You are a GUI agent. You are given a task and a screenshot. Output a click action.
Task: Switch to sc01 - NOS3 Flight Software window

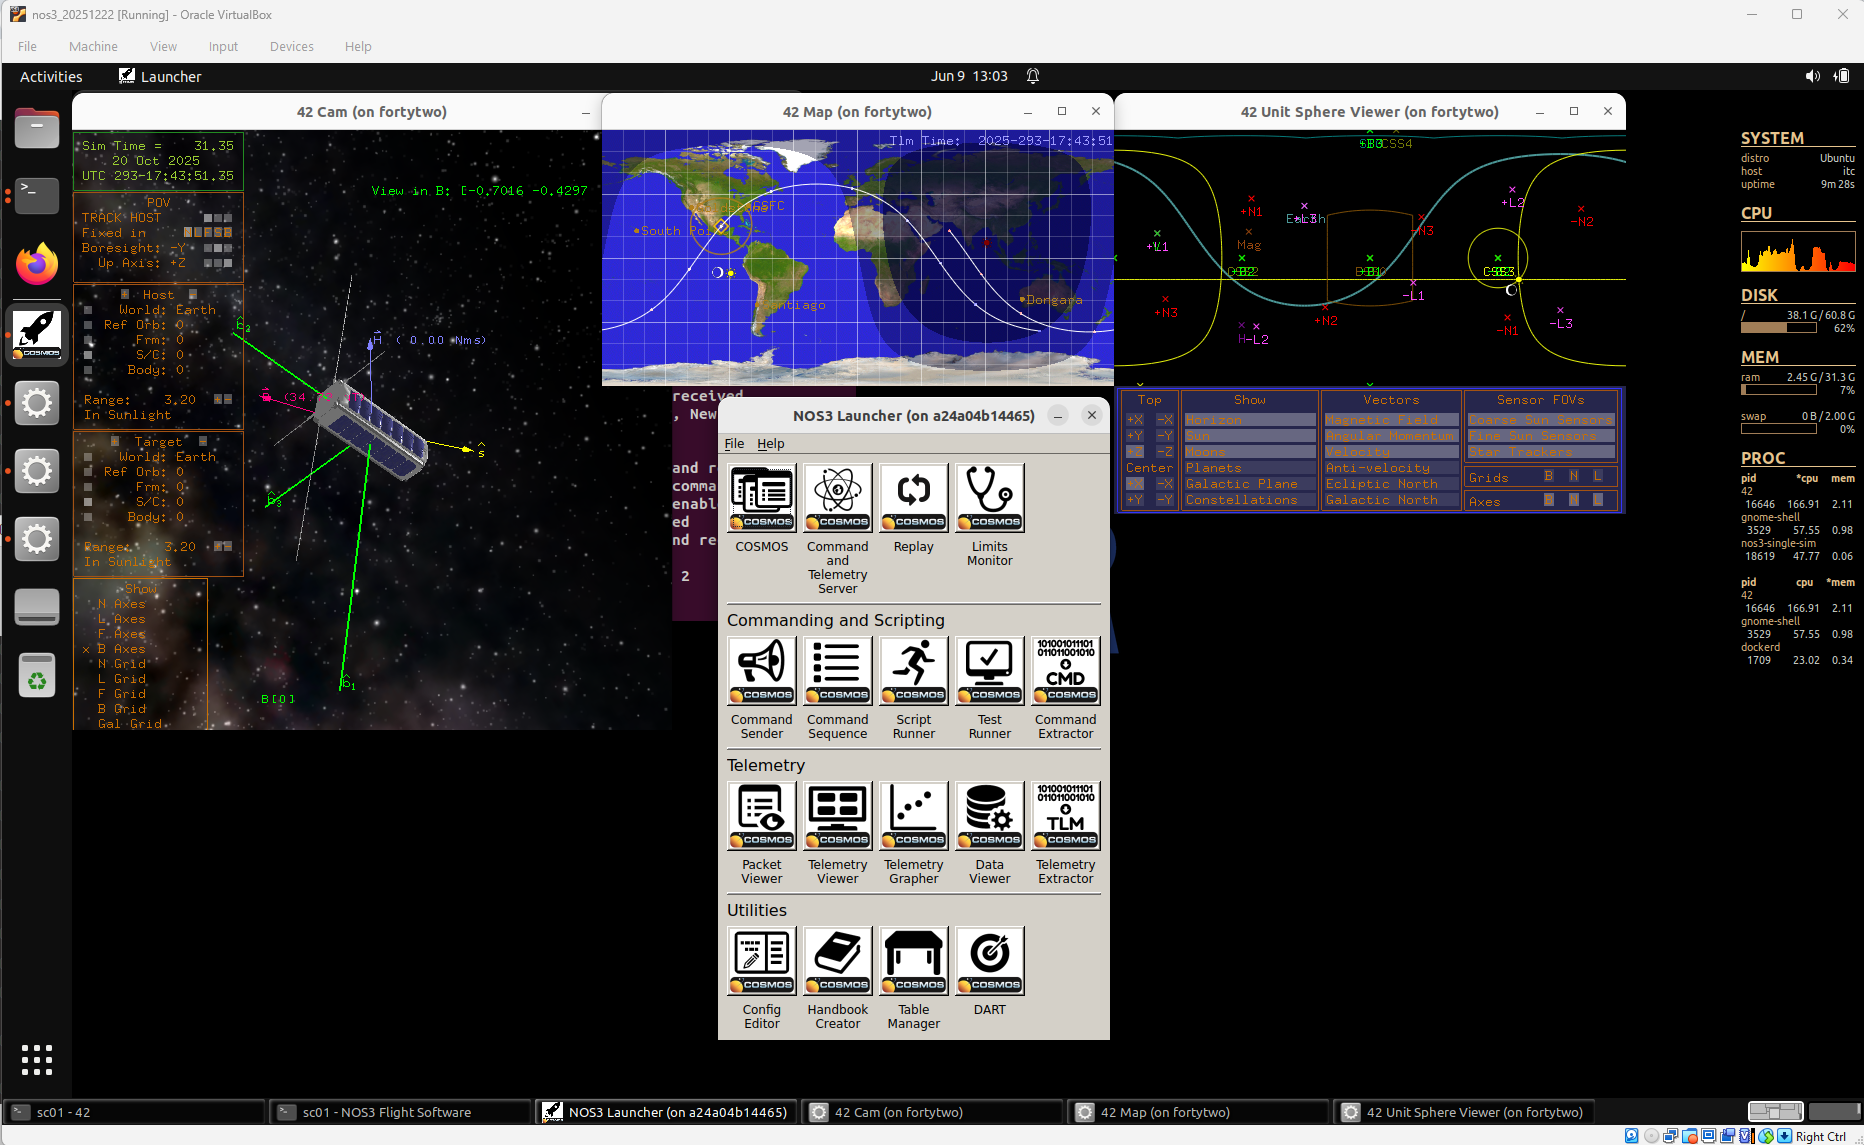click(x=402, y=1112)
